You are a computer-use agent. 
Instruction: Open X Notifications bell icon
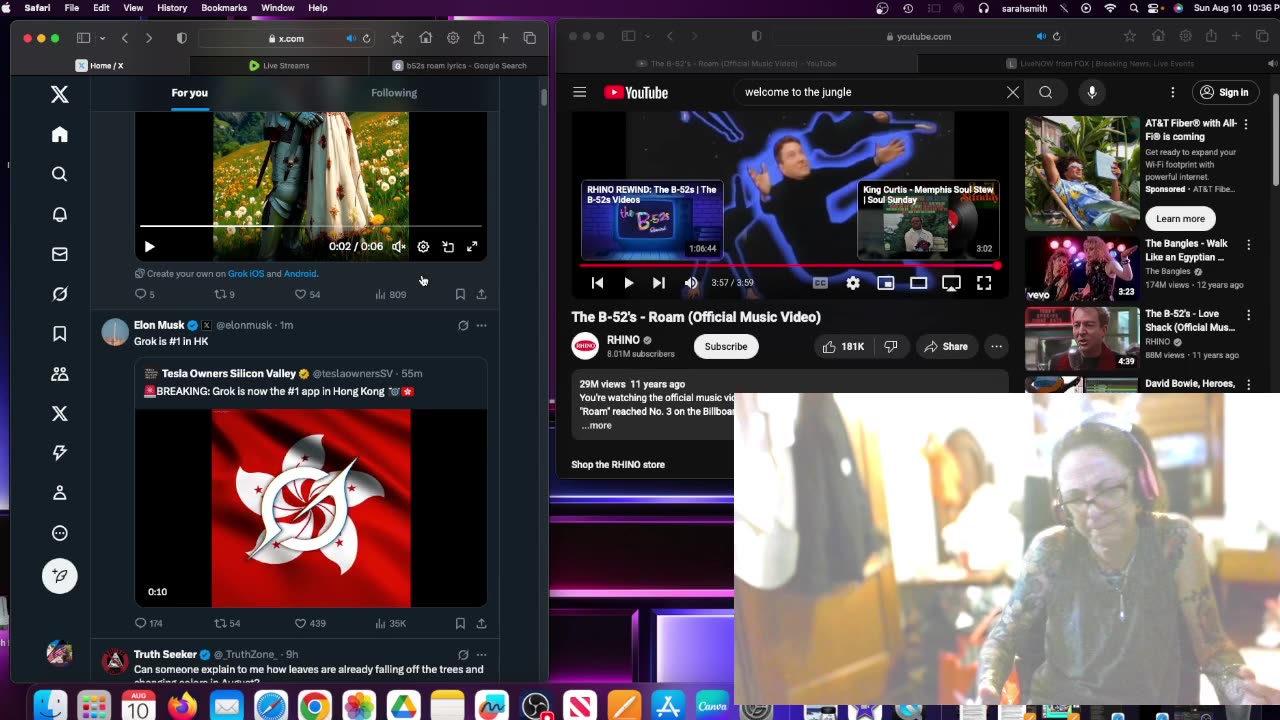pos(60,214)
